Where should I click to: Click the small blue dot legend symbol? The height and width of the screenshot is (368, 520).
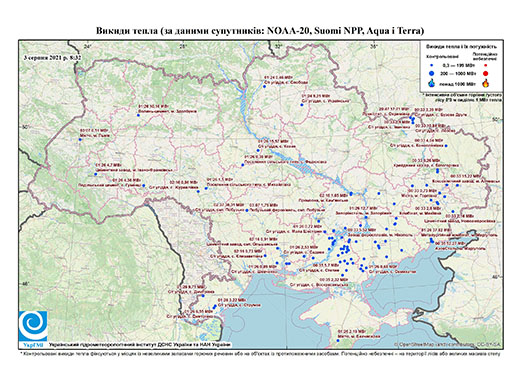(432, 65)
